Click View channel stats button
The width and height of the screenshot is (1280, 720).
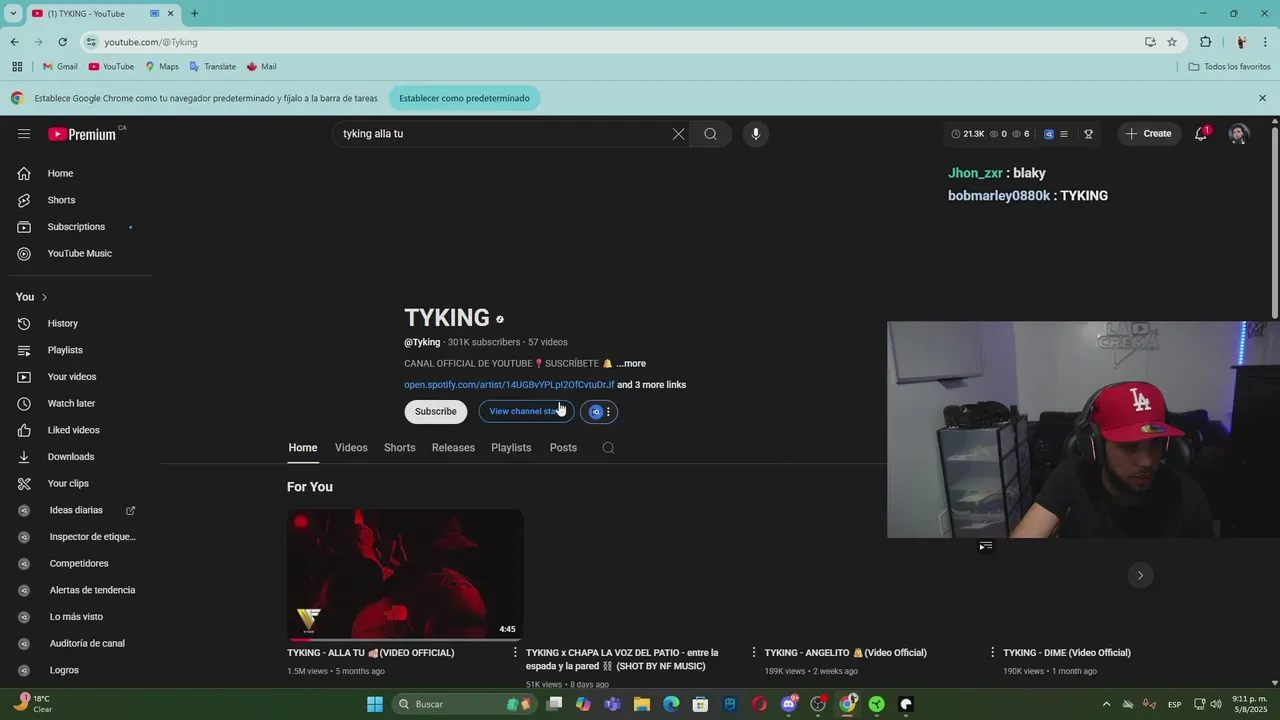[526, 412]
